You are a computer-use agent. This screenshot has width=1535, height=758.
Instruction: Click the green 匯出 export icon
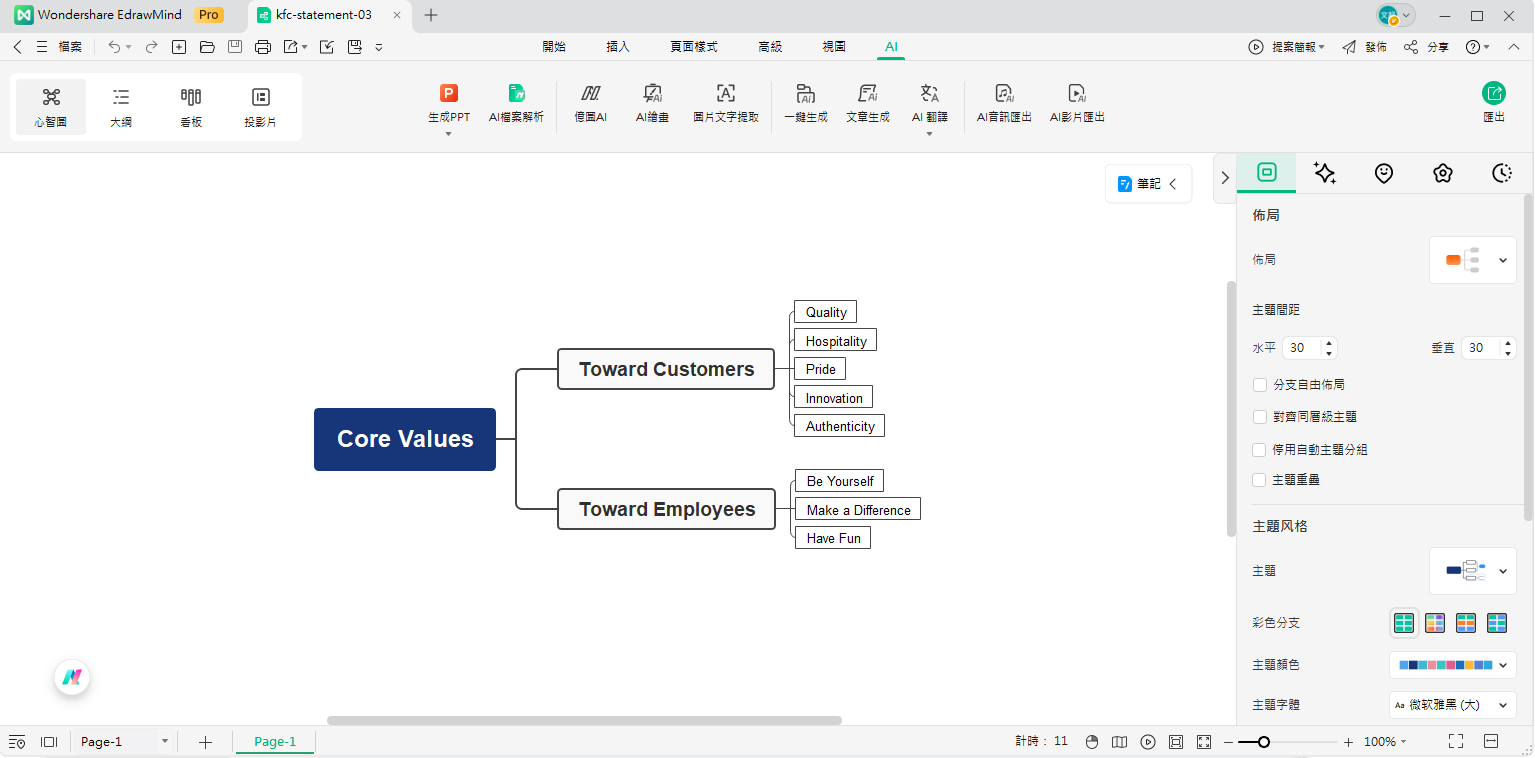tap(1493, 94)
